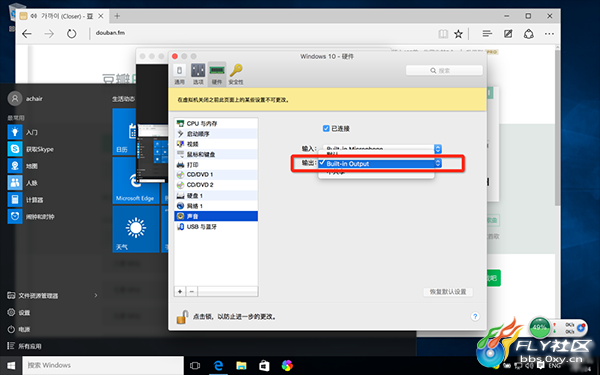Open the Edge Web Note pen icon

[508, 34]
